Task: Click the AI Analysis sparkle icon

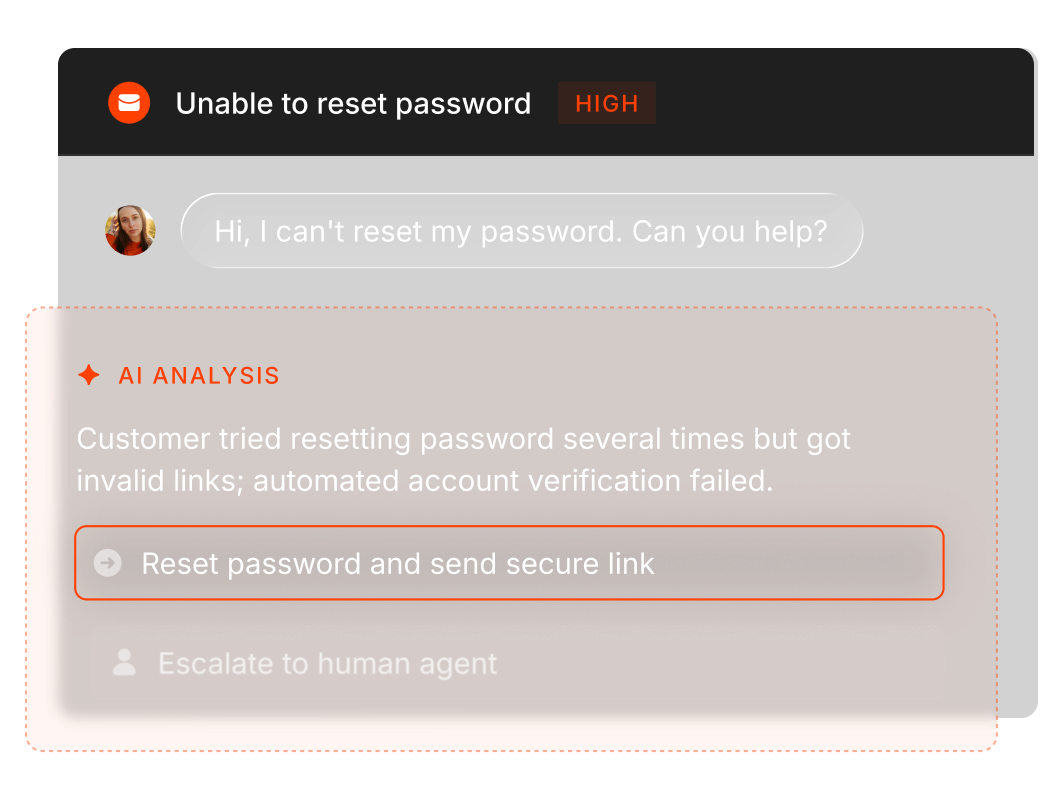Action: pyautogui.click(x=89, y=375)
